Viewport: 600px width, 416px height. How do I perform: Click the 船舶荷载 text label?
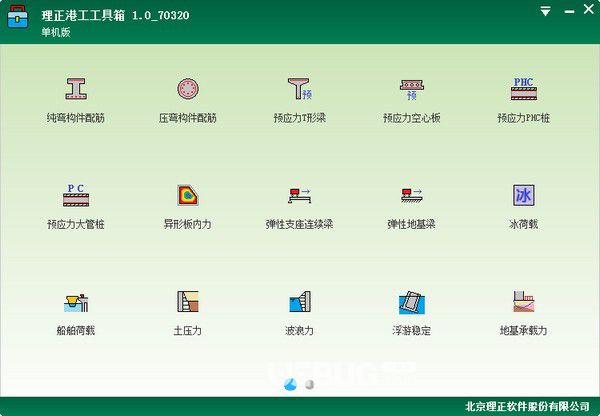[76, 331]
